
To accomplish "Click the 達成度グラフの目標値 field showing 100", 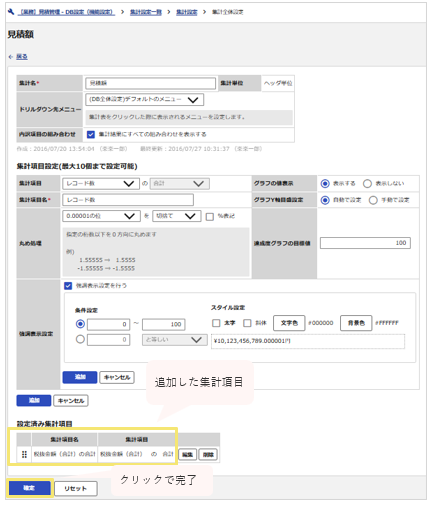I will [x=365, y=243].
